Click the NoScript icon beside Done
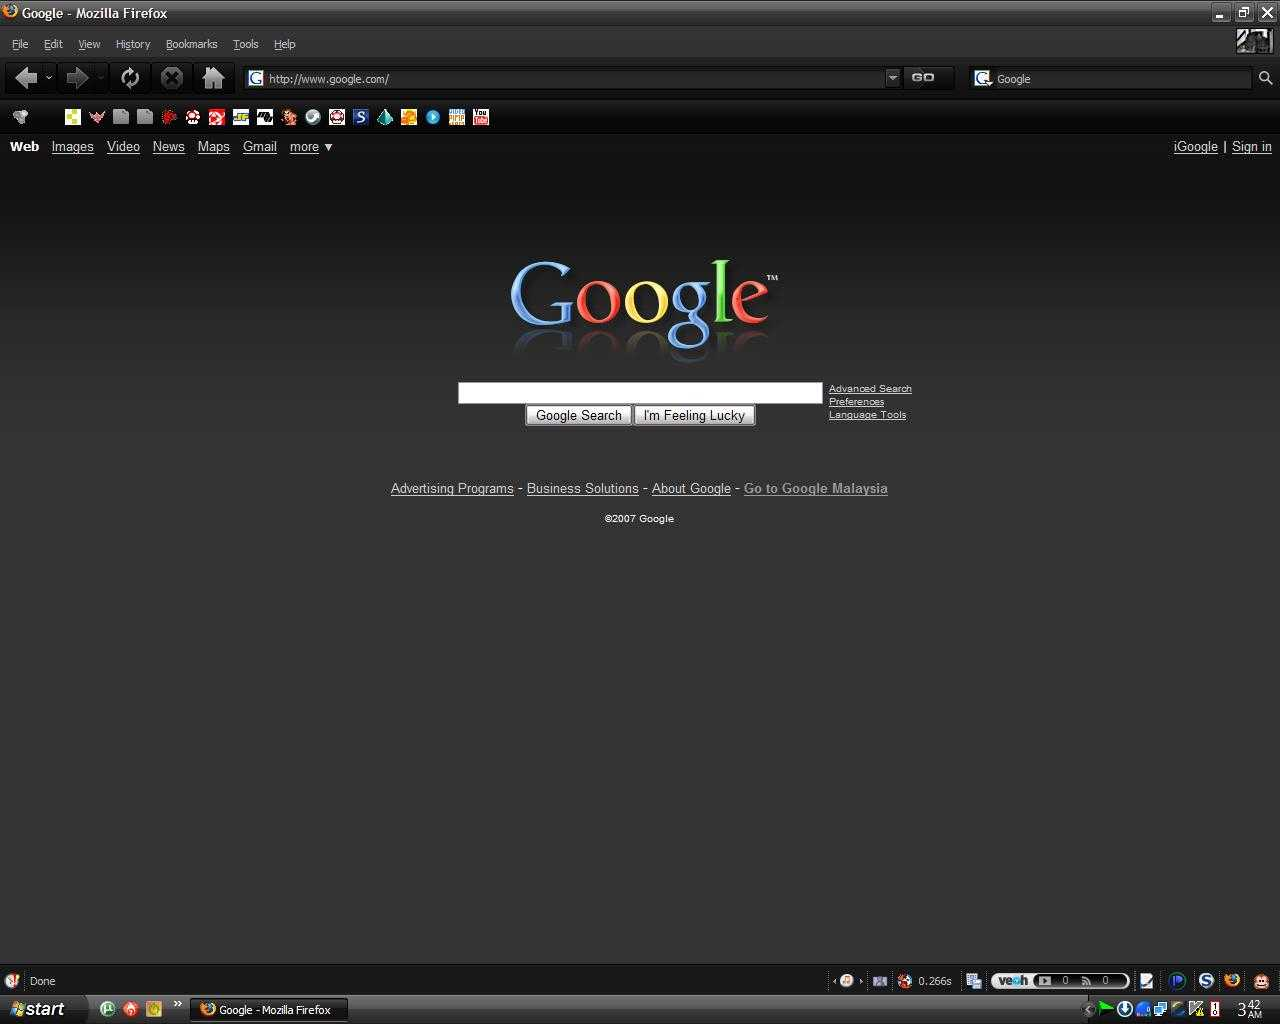The image size is (1280, 1024). tap(12, 981)
